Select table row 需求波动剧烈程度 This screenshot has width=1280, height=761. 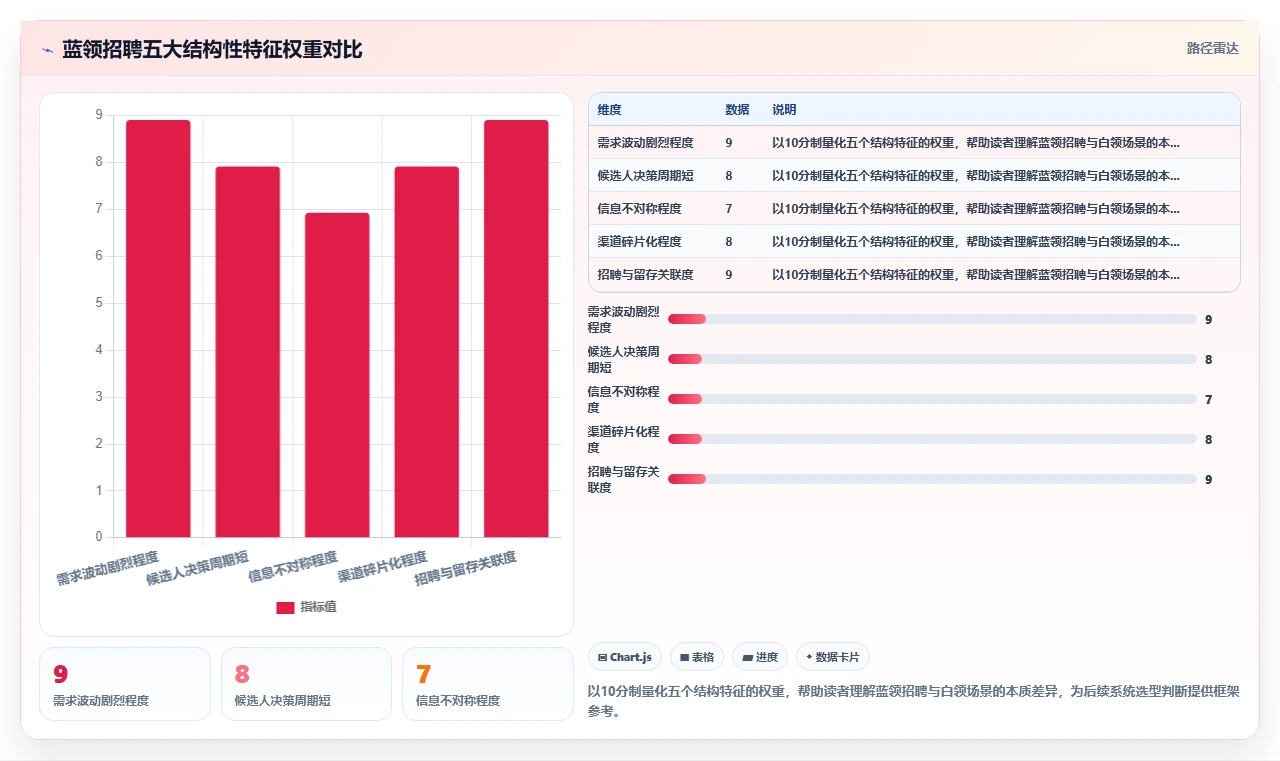pos(914,142)
